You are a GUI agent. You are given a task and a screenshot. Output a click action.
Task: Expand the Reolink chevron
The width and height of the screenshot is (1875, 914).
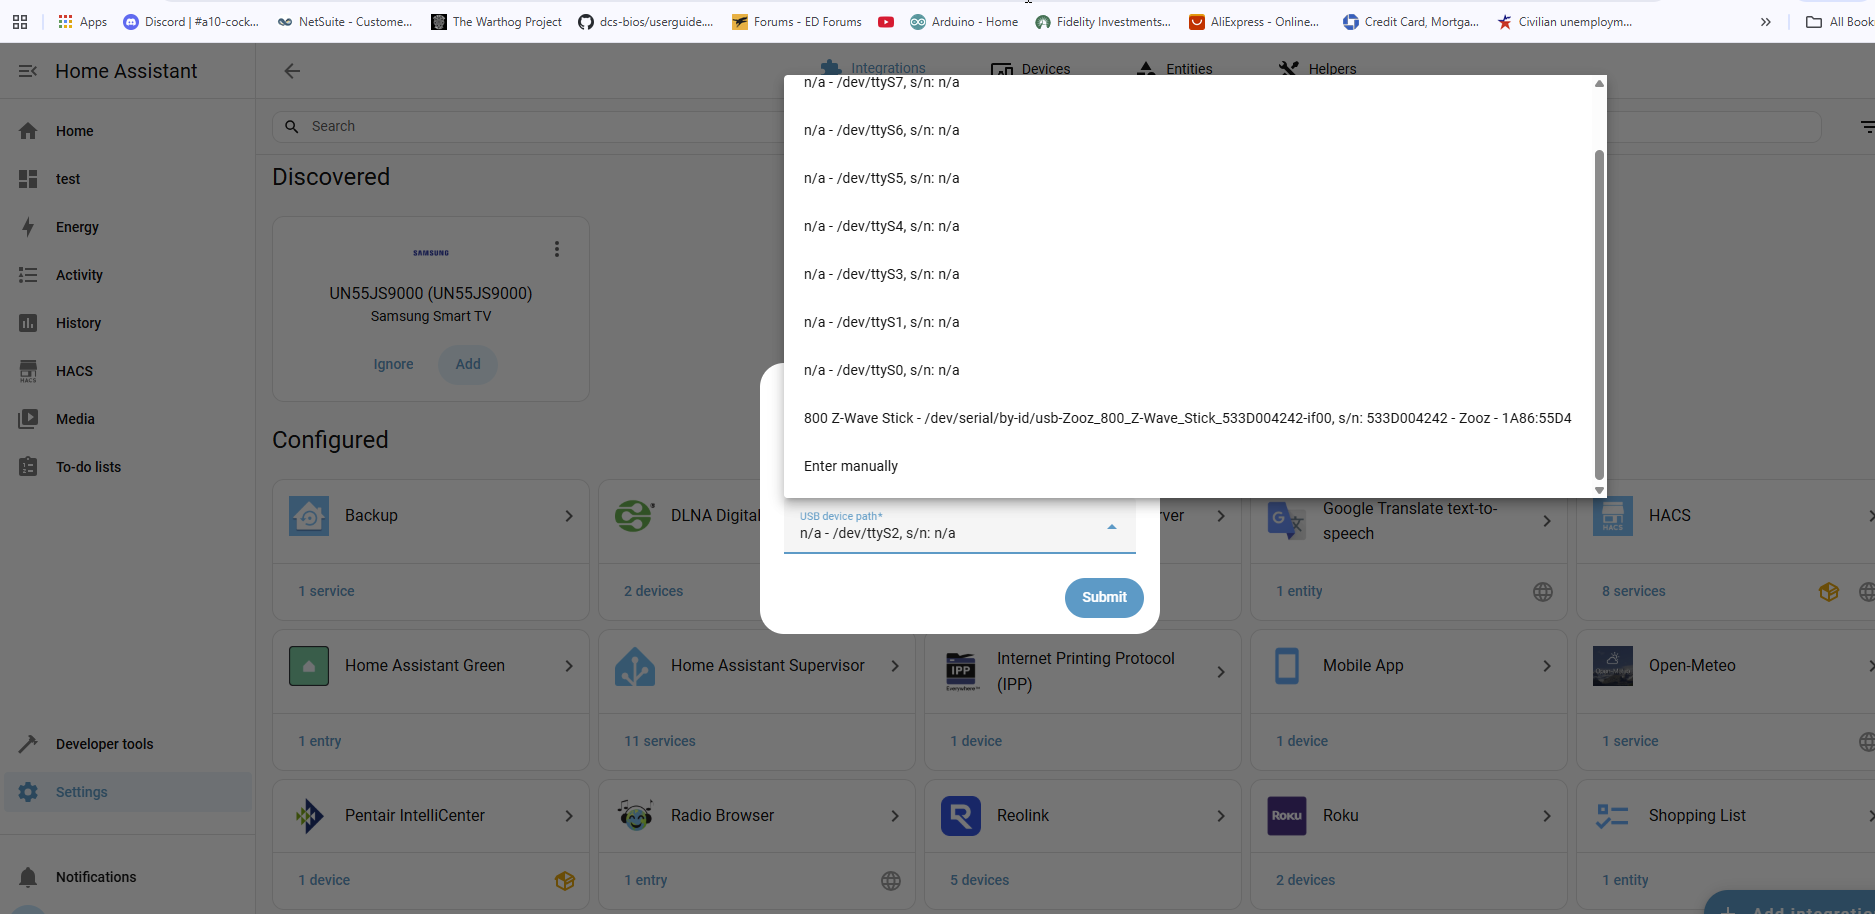1221,816
